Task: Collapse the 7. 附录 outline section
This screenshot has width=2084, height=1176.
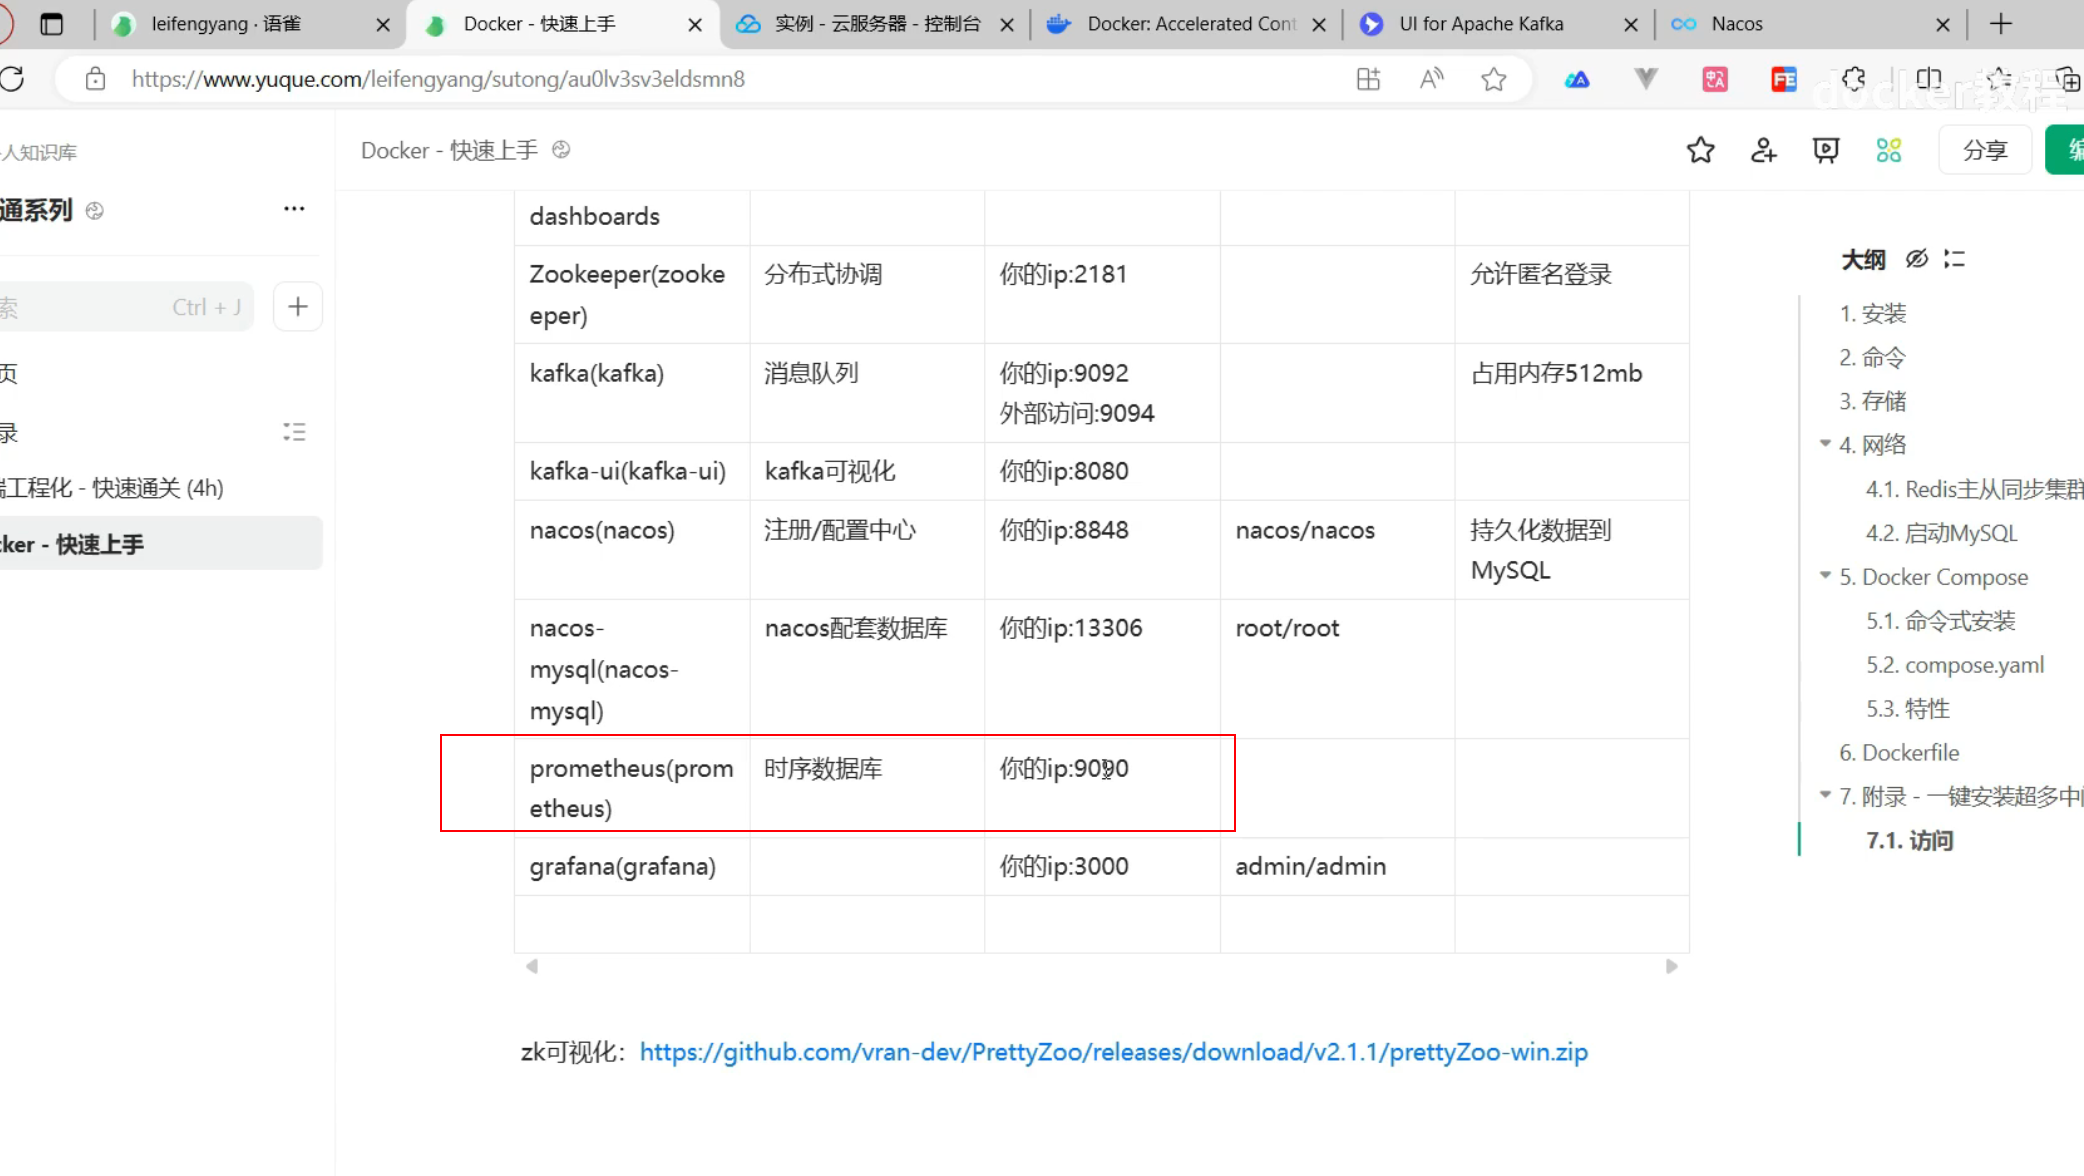Action: (1825, 795)
